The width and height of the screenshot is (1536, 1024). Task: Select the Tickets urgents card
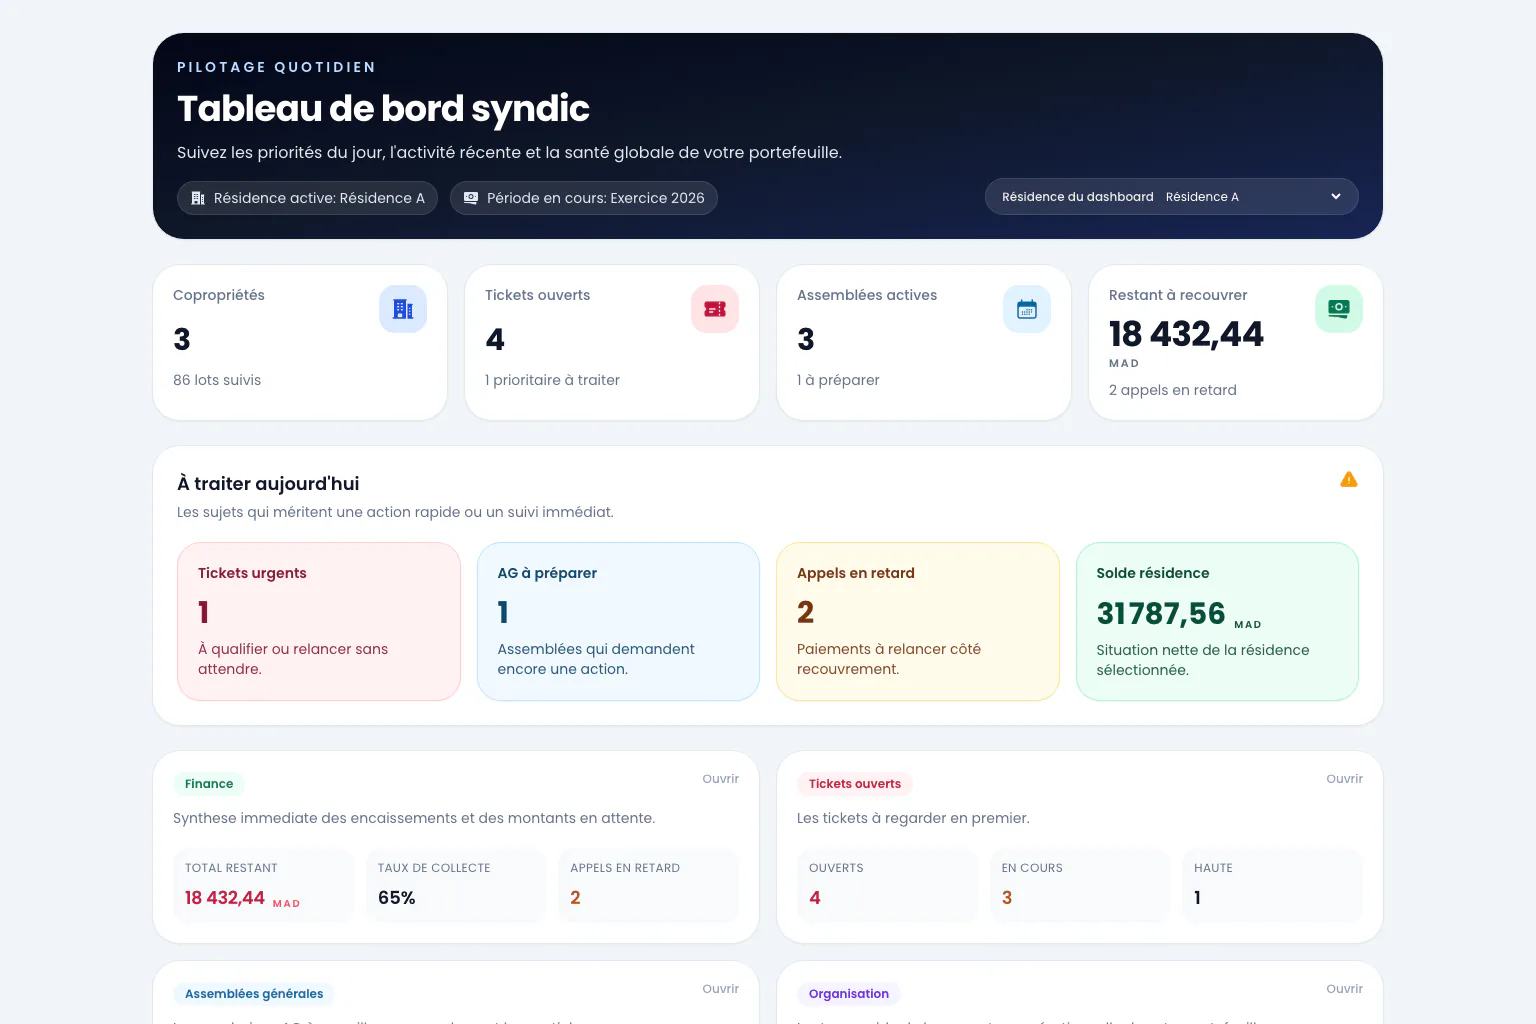coord(319,622)
